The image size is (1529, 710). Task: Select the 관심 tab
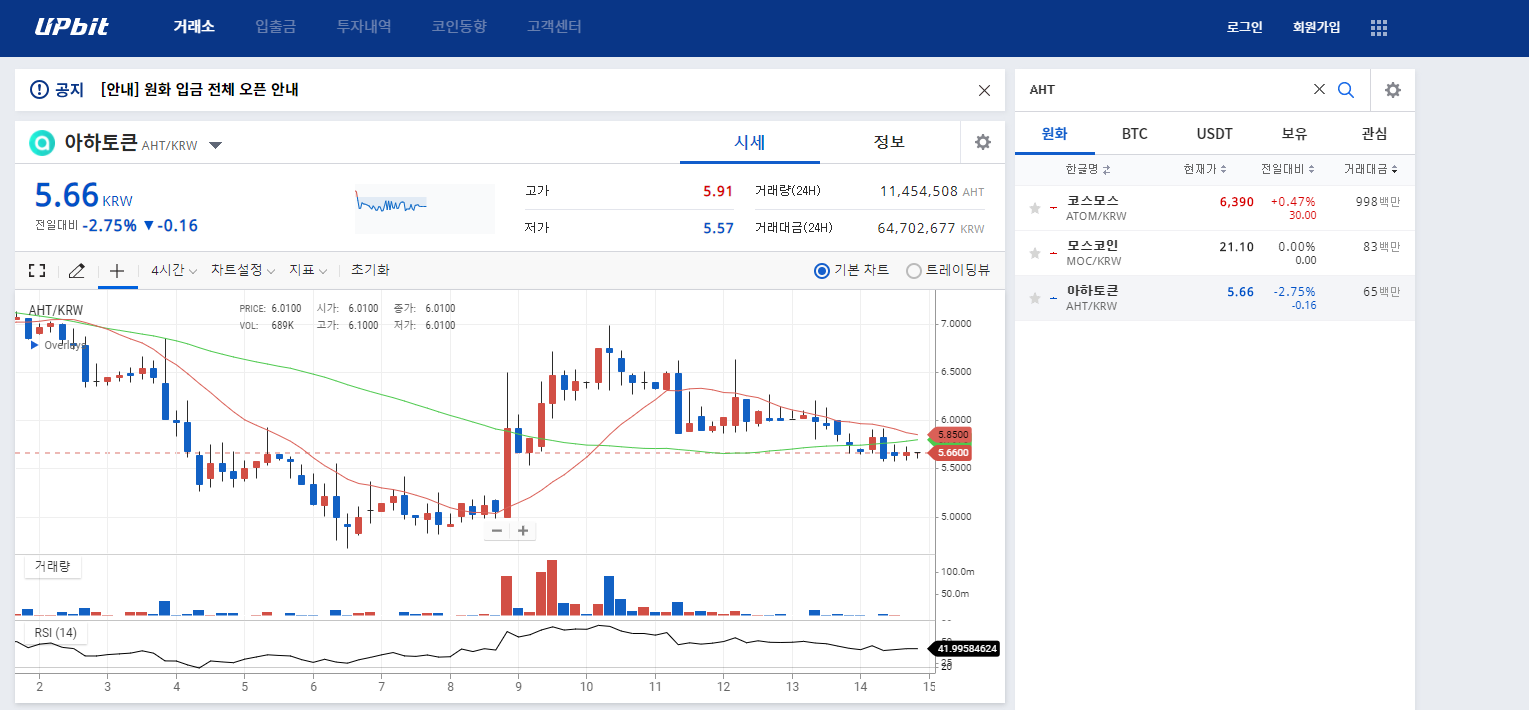tap(1375, 134)
